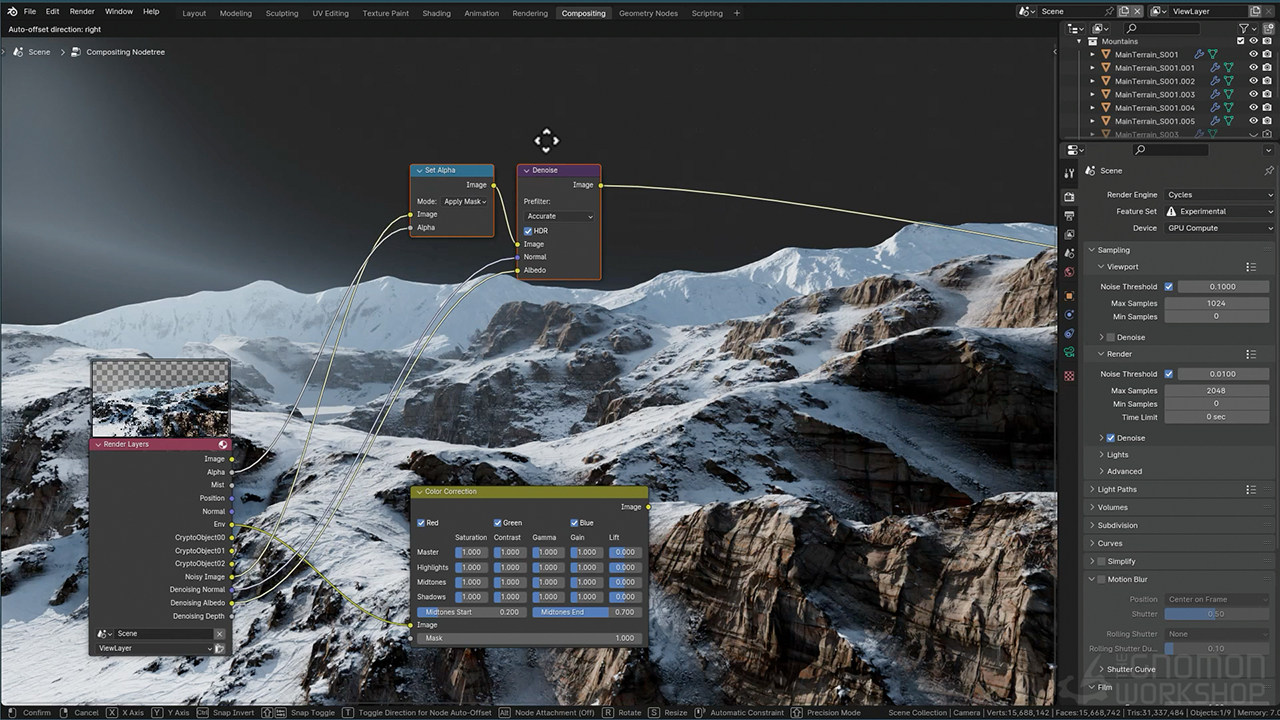Image resolution: width=1280 pixels, height=720 pixels.
Task: Click the new scene copy icon
Action: coord(1123,12)
